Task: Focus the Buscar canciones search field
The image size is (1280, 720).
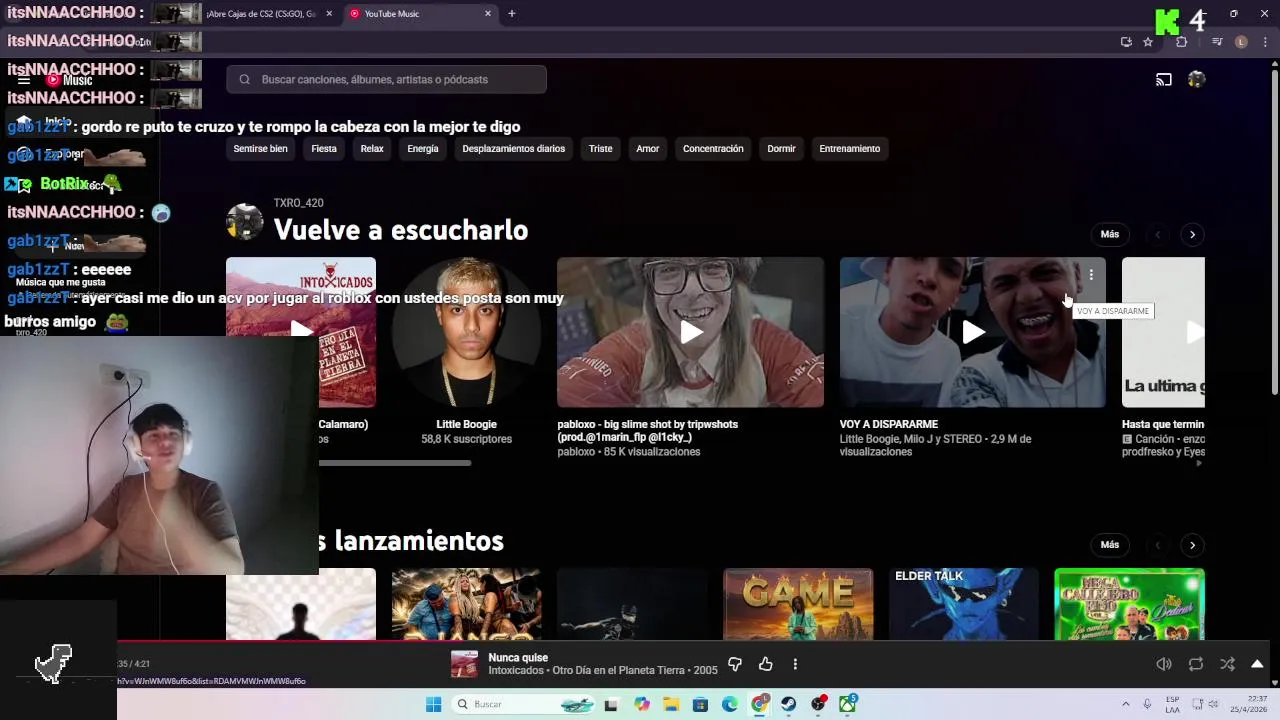Action: point(386,79)
